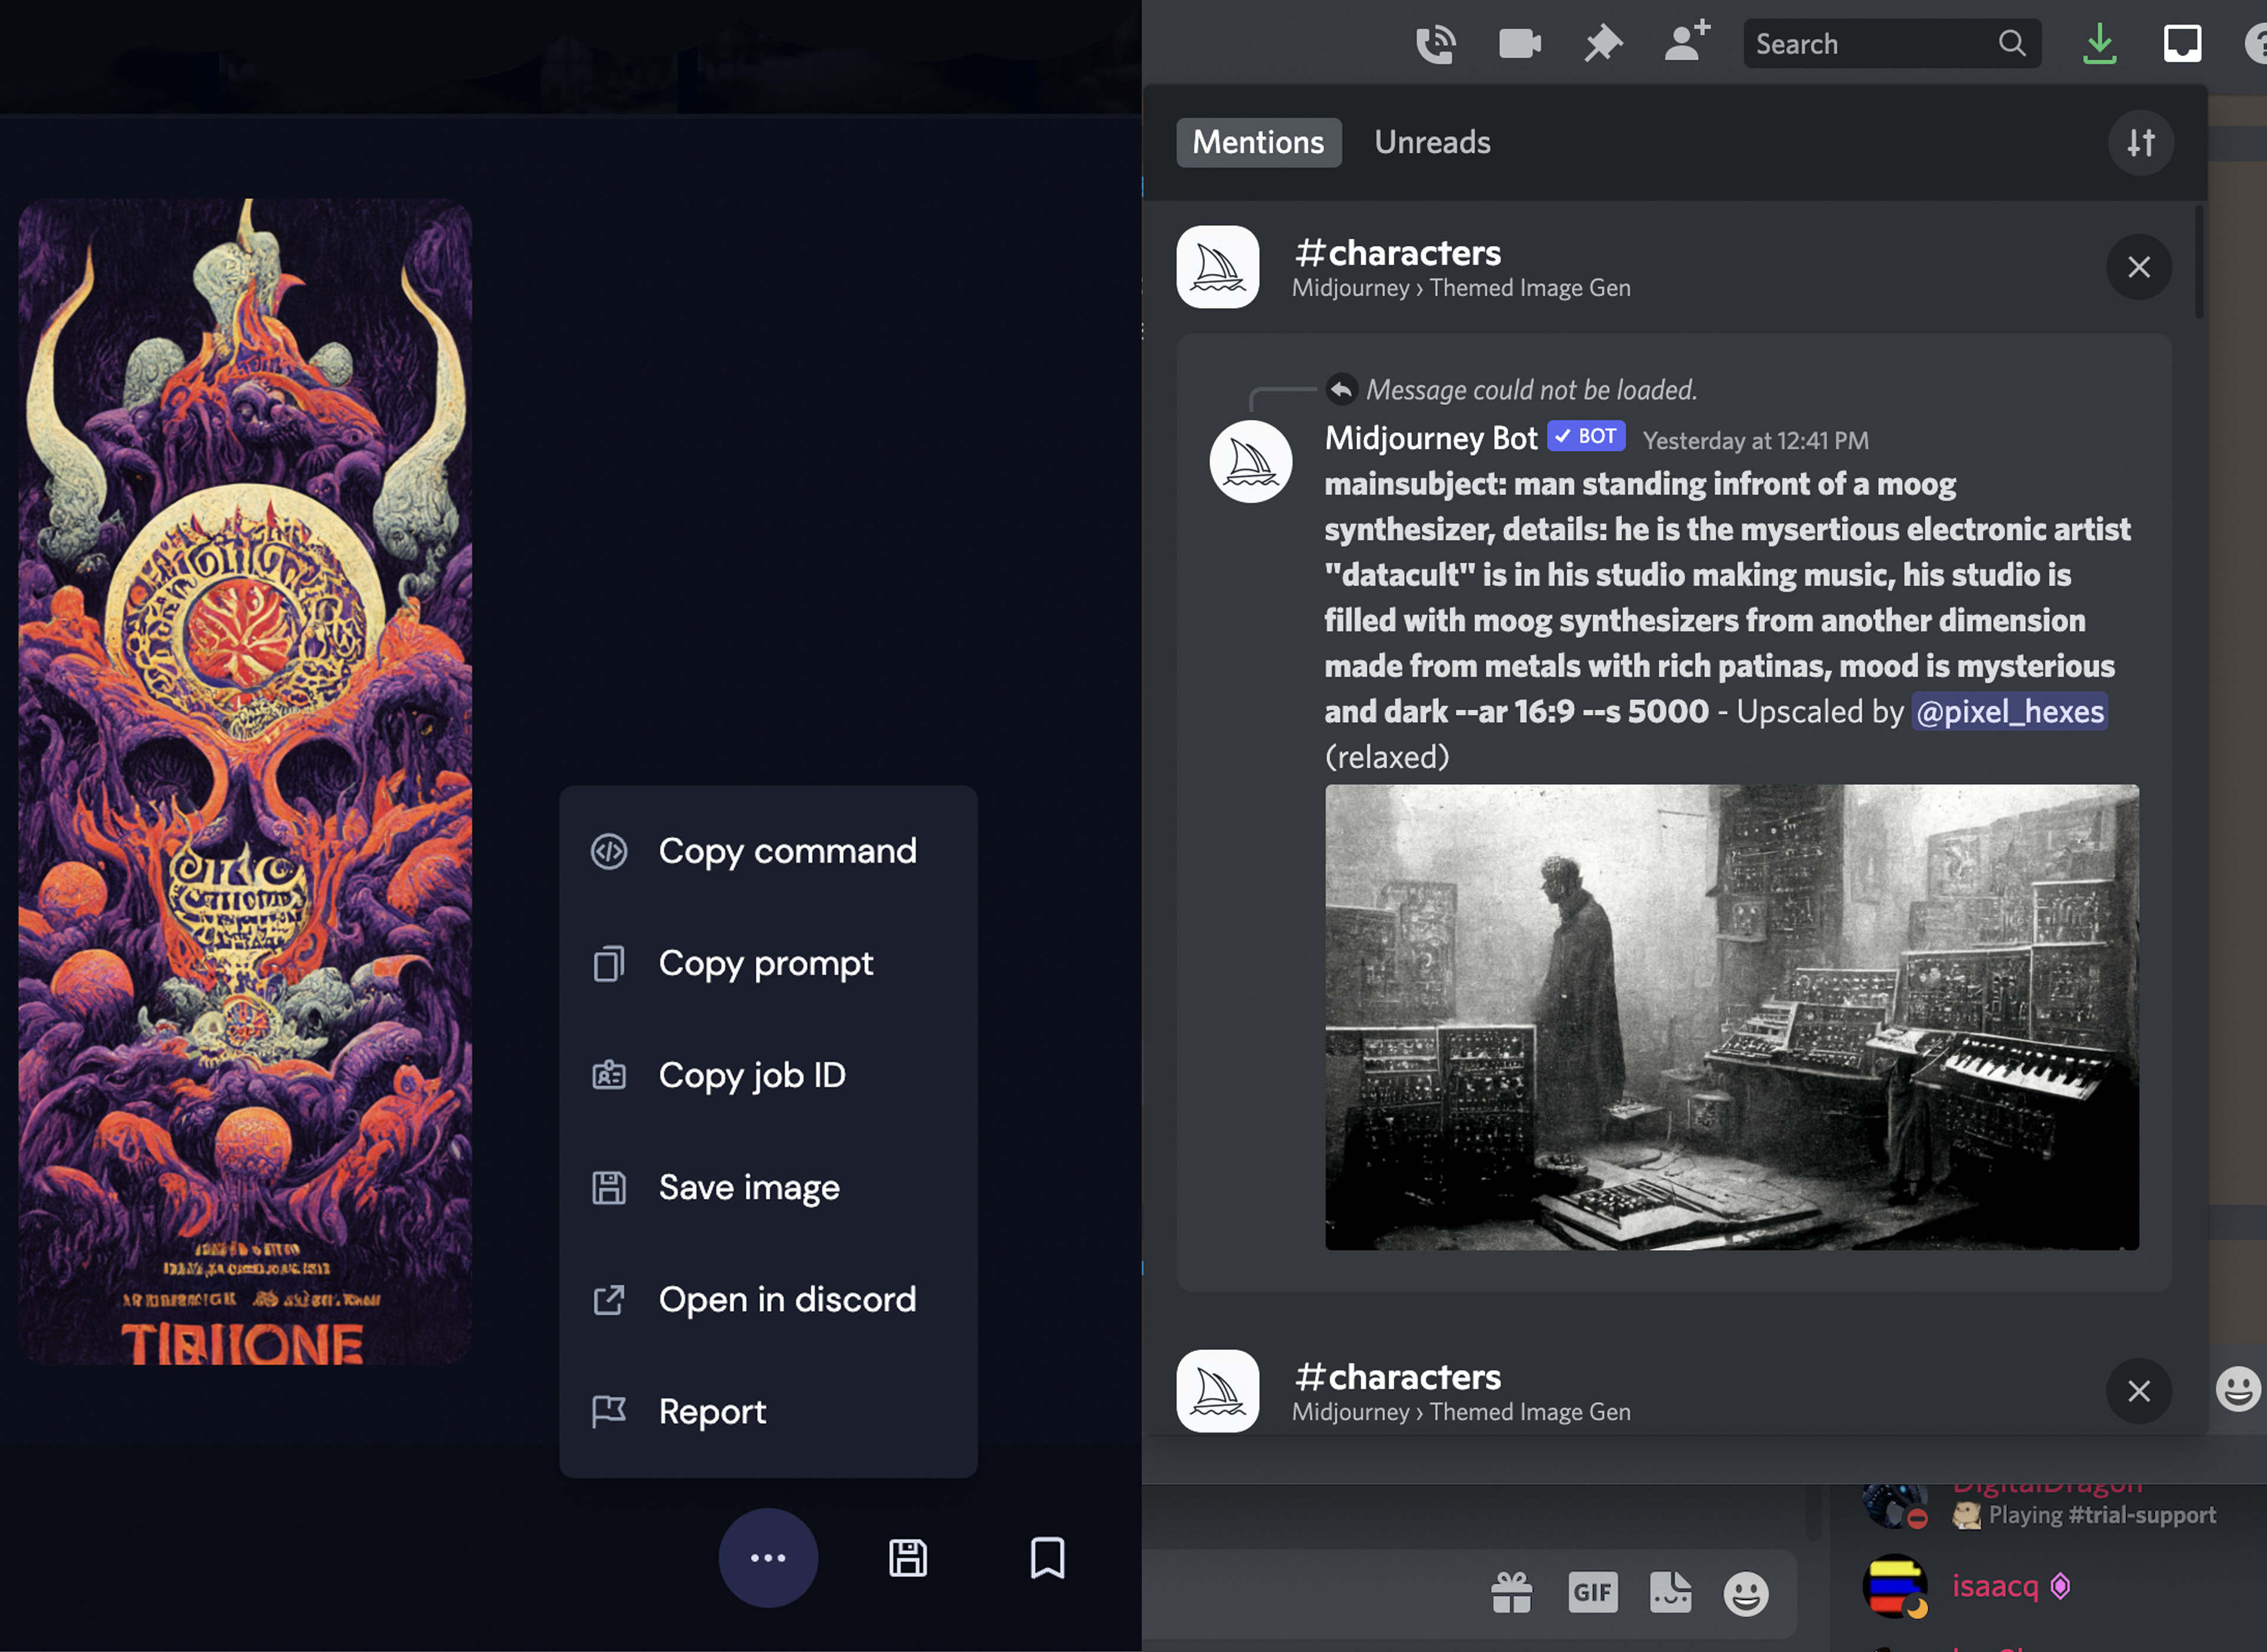Screen dimensions: 2267x1652
Task: Toggle the three-dots more options button
Action: point(768,1558)
